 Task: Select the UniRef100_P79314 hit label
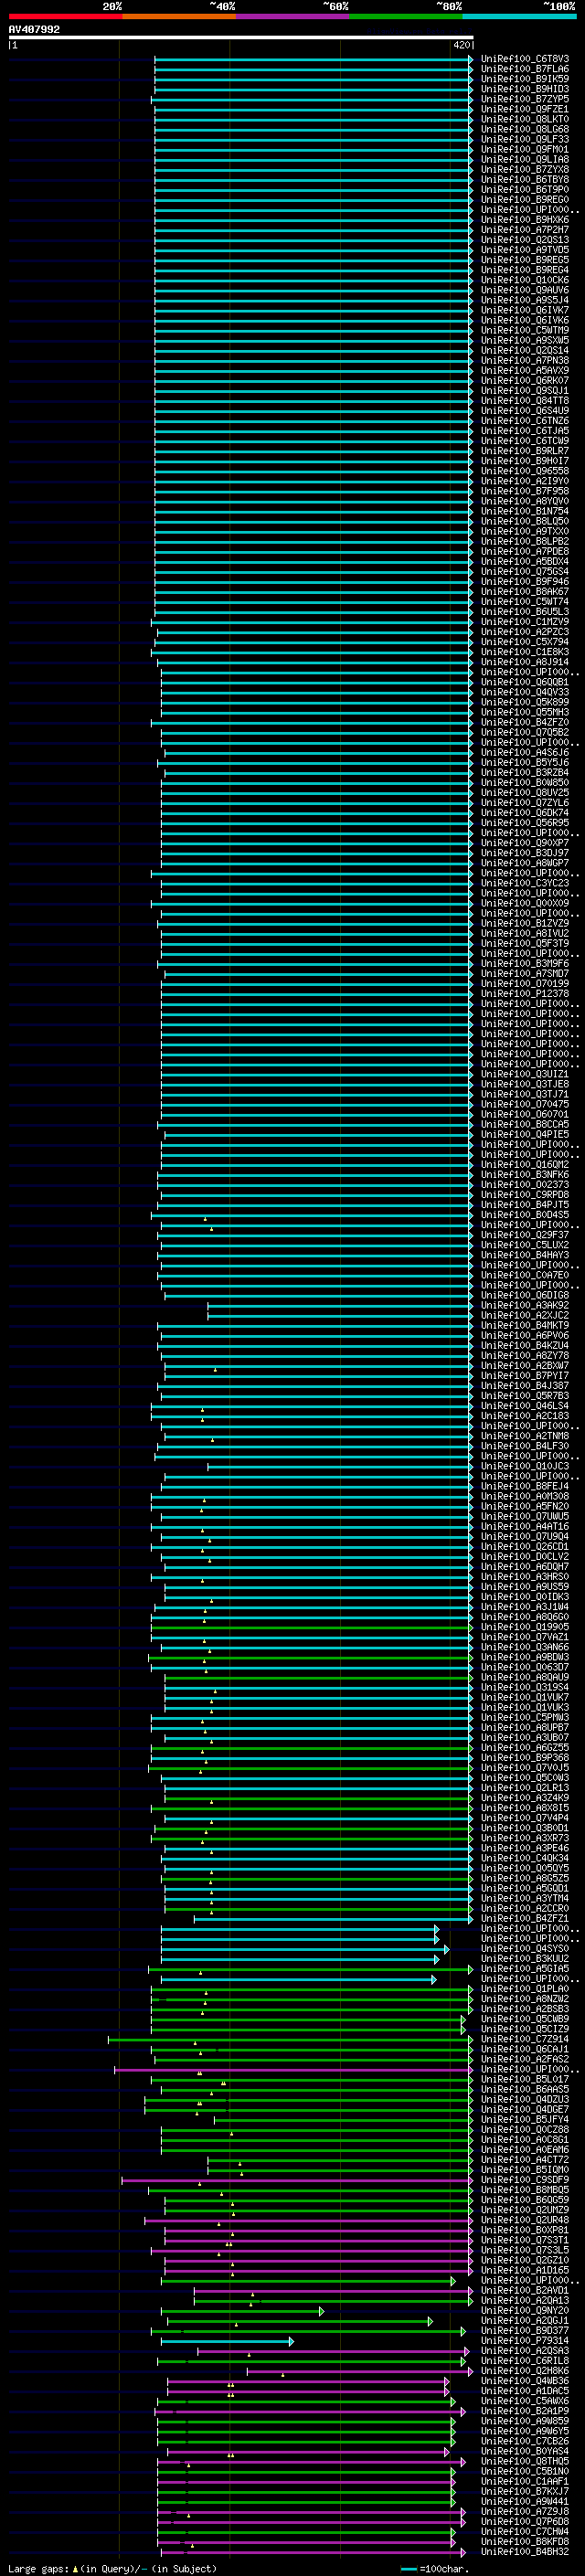point(525,2340)
